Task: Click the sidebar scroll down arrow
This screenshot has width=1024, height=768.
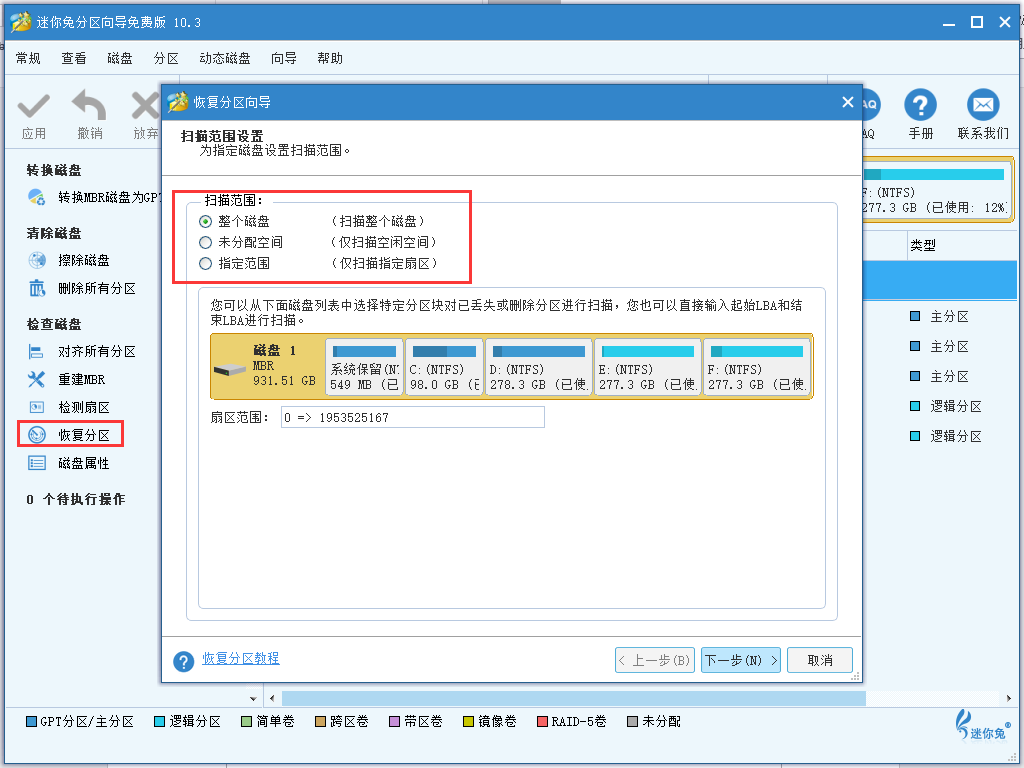Action: [x=253, y=699]
